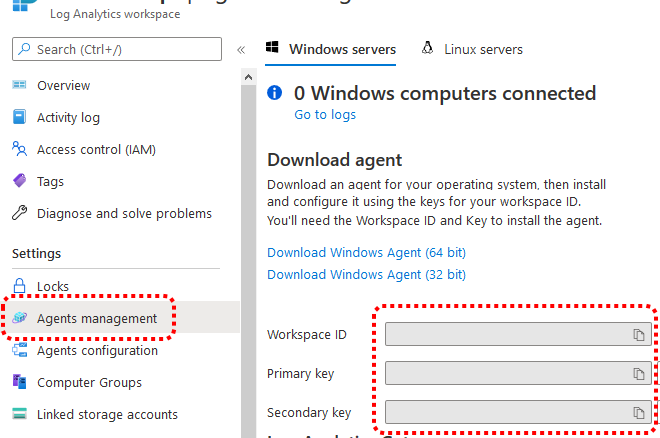The height and width of the screenshot is (438, 660).
Task: Click the blue info icon
Action: [x=274, y=92]
